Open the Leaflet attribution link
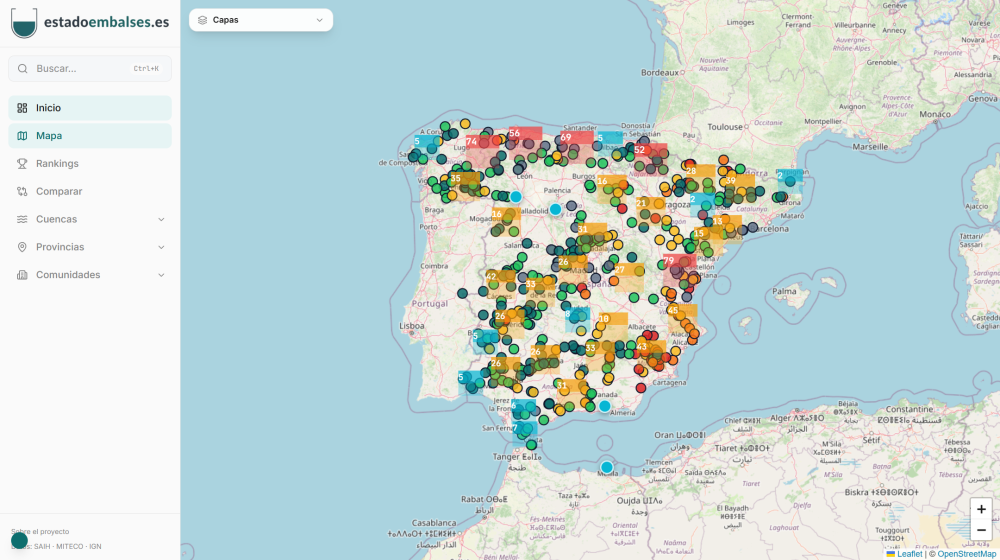This screenshot has height=560, width=1000. [x=909, y=554]
